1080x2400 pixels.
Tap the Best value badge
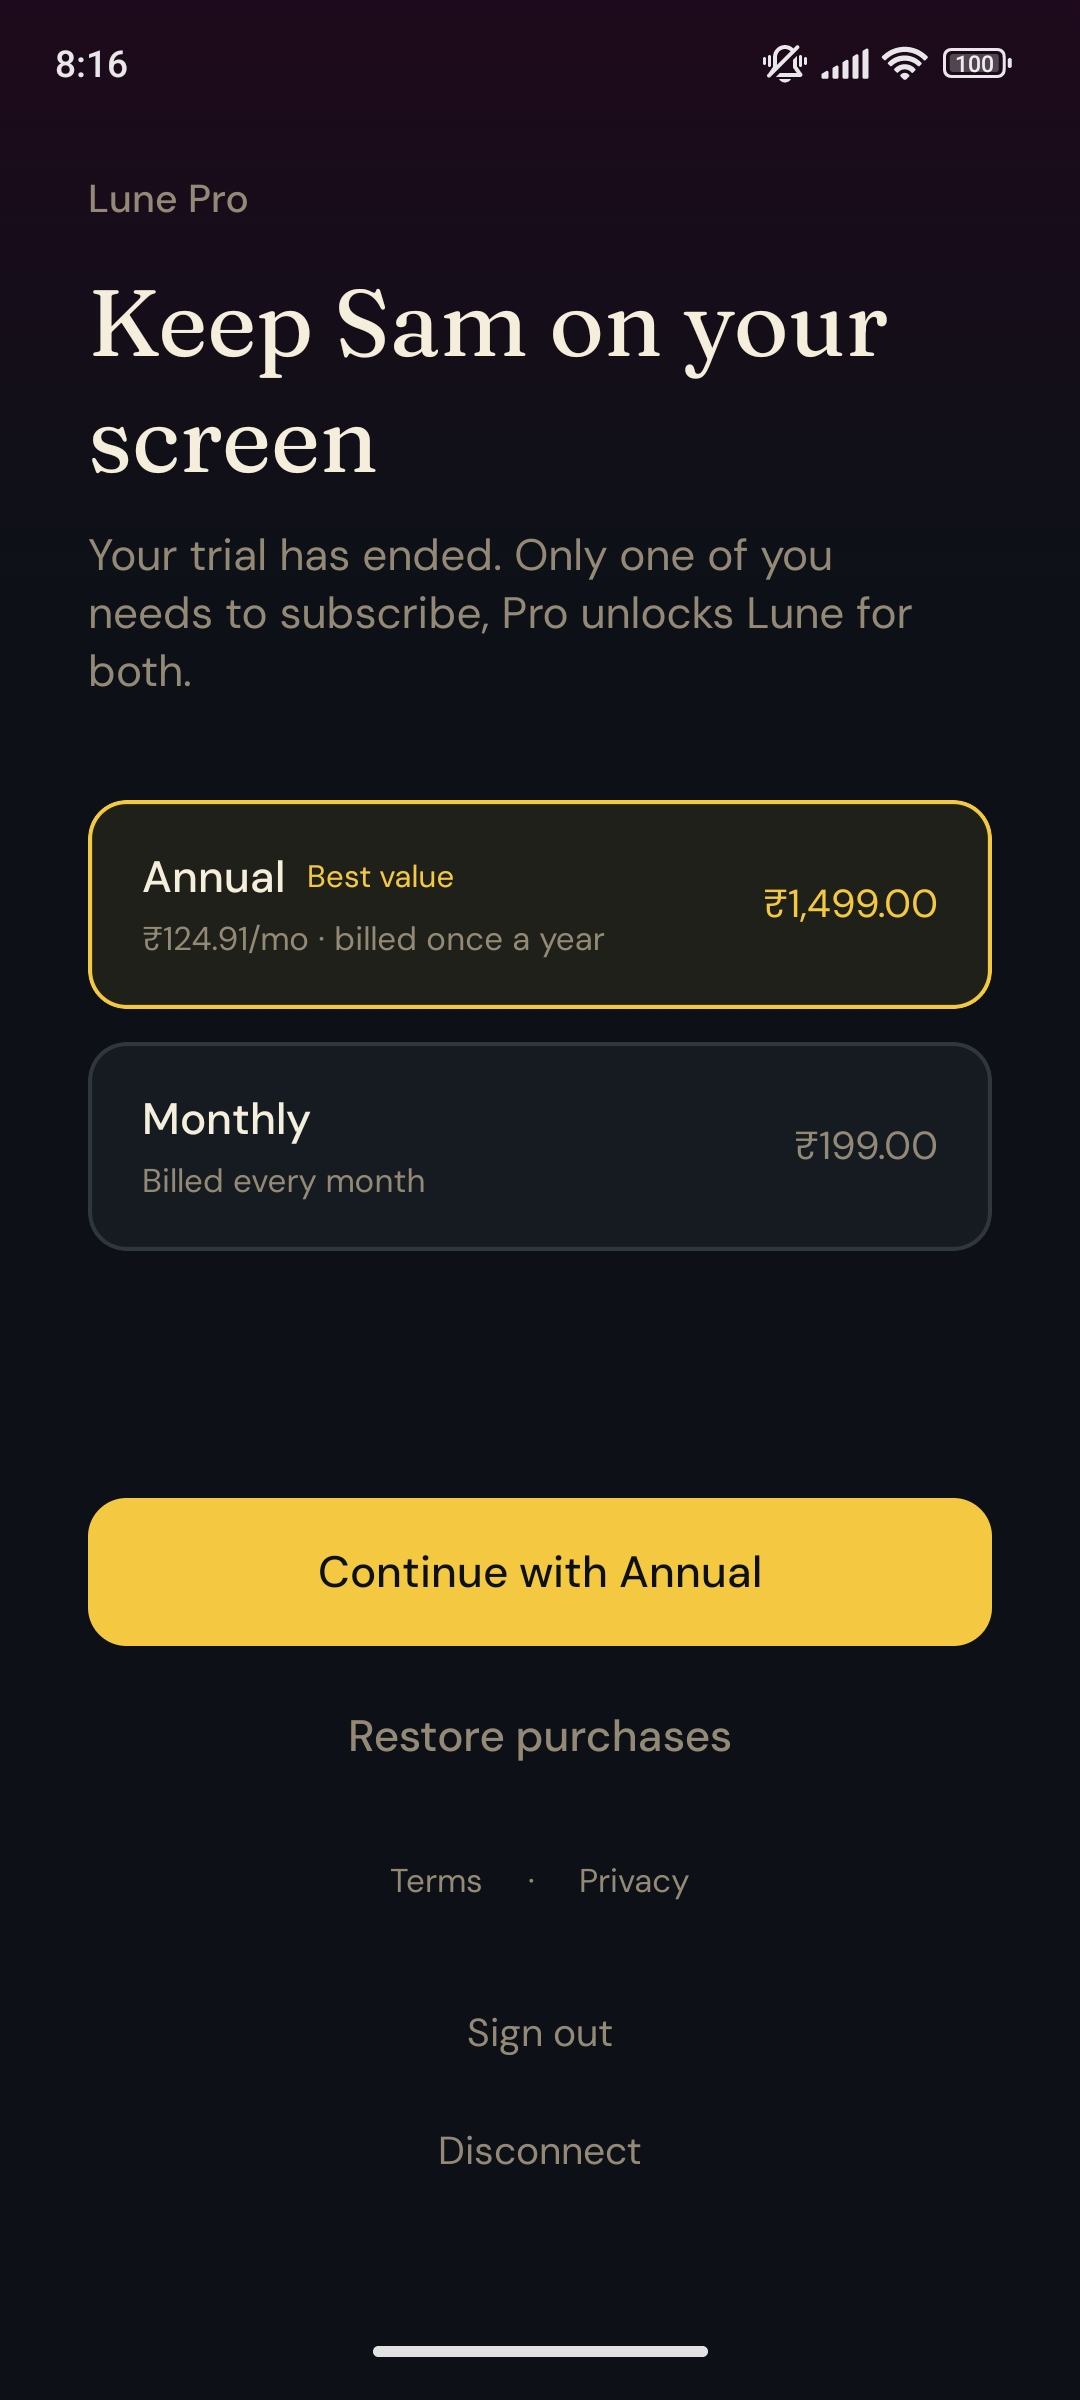click(380, 877)
